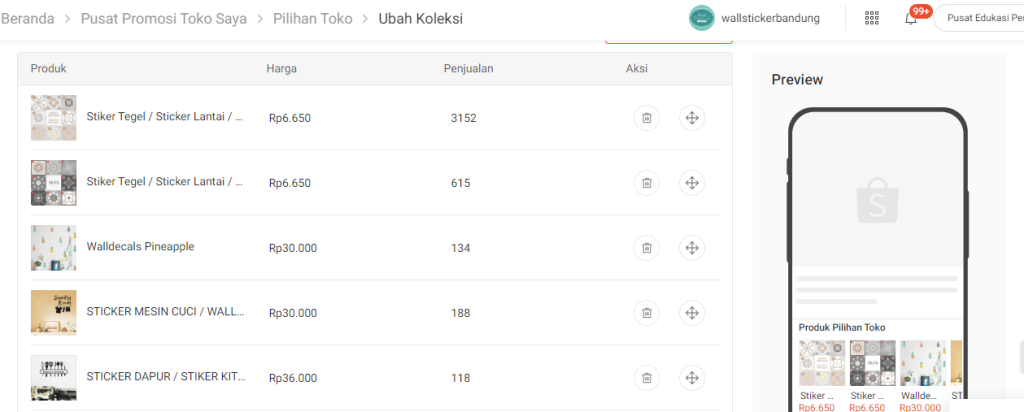Click the move handle for Walldecals Pineapple
1024x412 pixels.
[691, 248]
